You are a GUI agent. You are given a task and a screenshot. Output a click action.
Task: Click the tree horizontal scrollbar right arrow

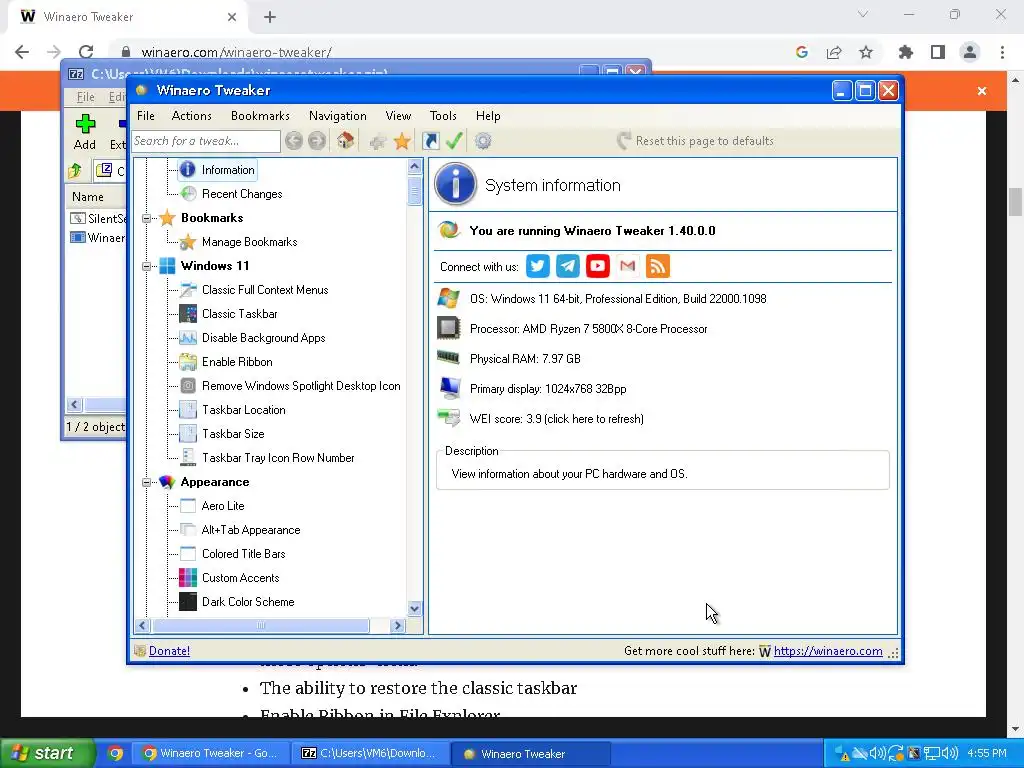pos(398,625)
